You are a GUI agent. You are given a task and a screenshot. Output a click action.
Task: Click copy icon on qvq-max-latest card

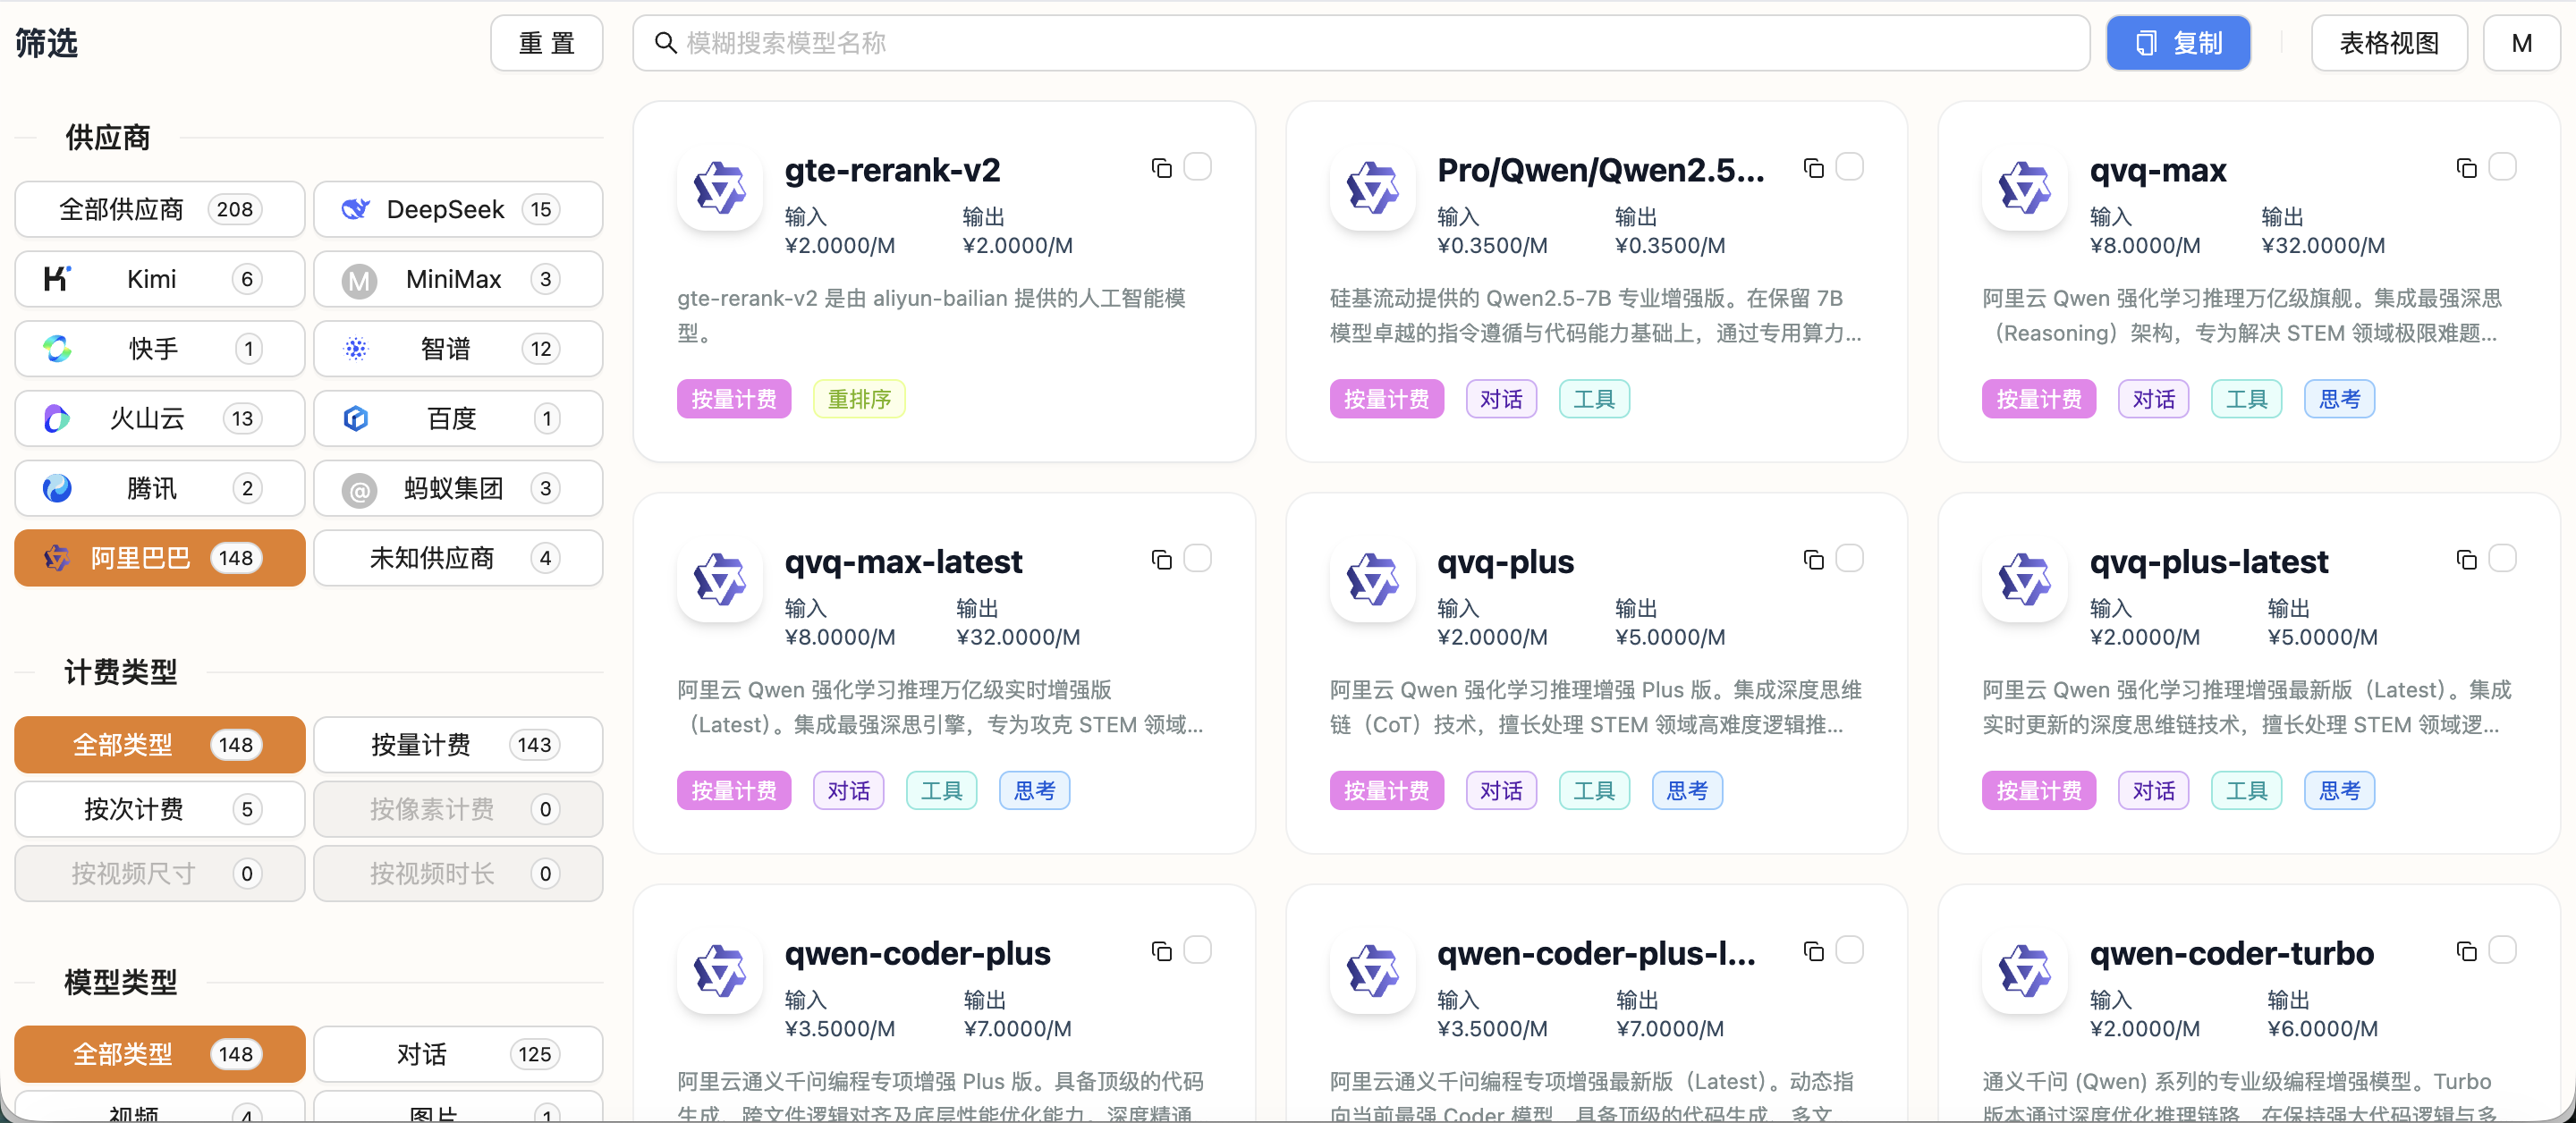pyautogui.click(x=1161, y=560)
